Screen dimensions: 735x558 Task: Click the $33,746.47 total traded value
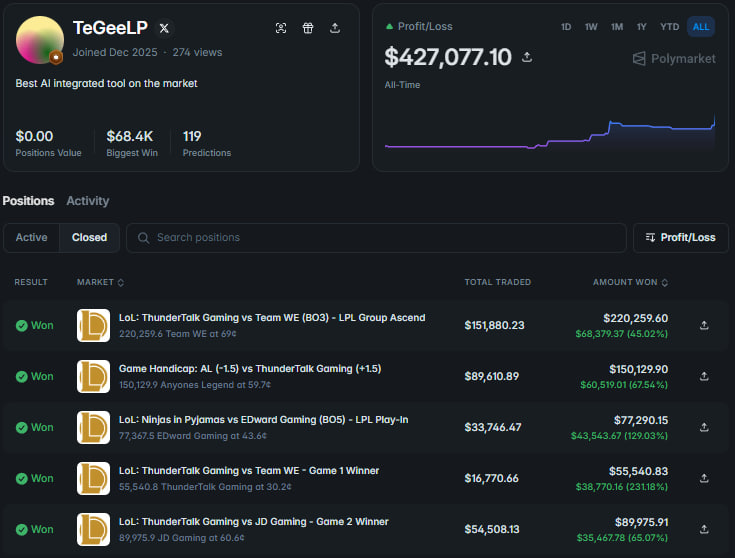(493, 427)
